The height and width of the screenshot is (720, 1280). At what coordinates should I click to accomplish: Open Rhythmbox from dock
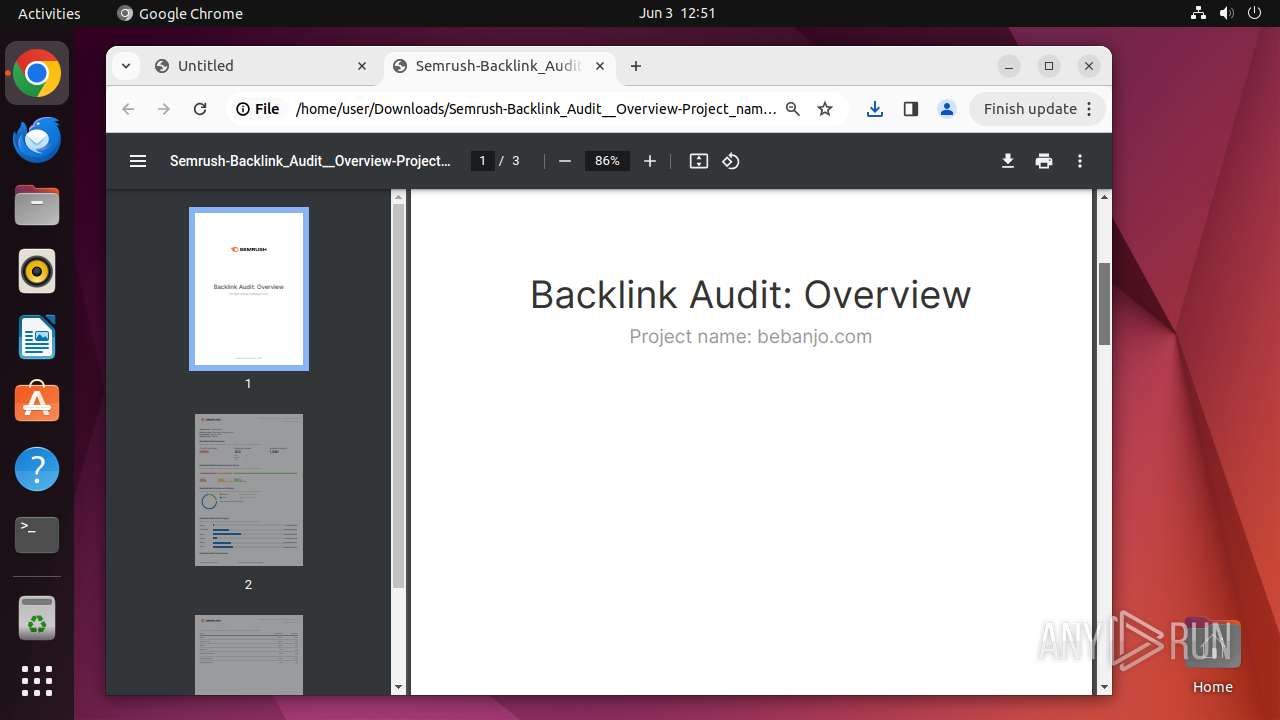coord(37,271)
